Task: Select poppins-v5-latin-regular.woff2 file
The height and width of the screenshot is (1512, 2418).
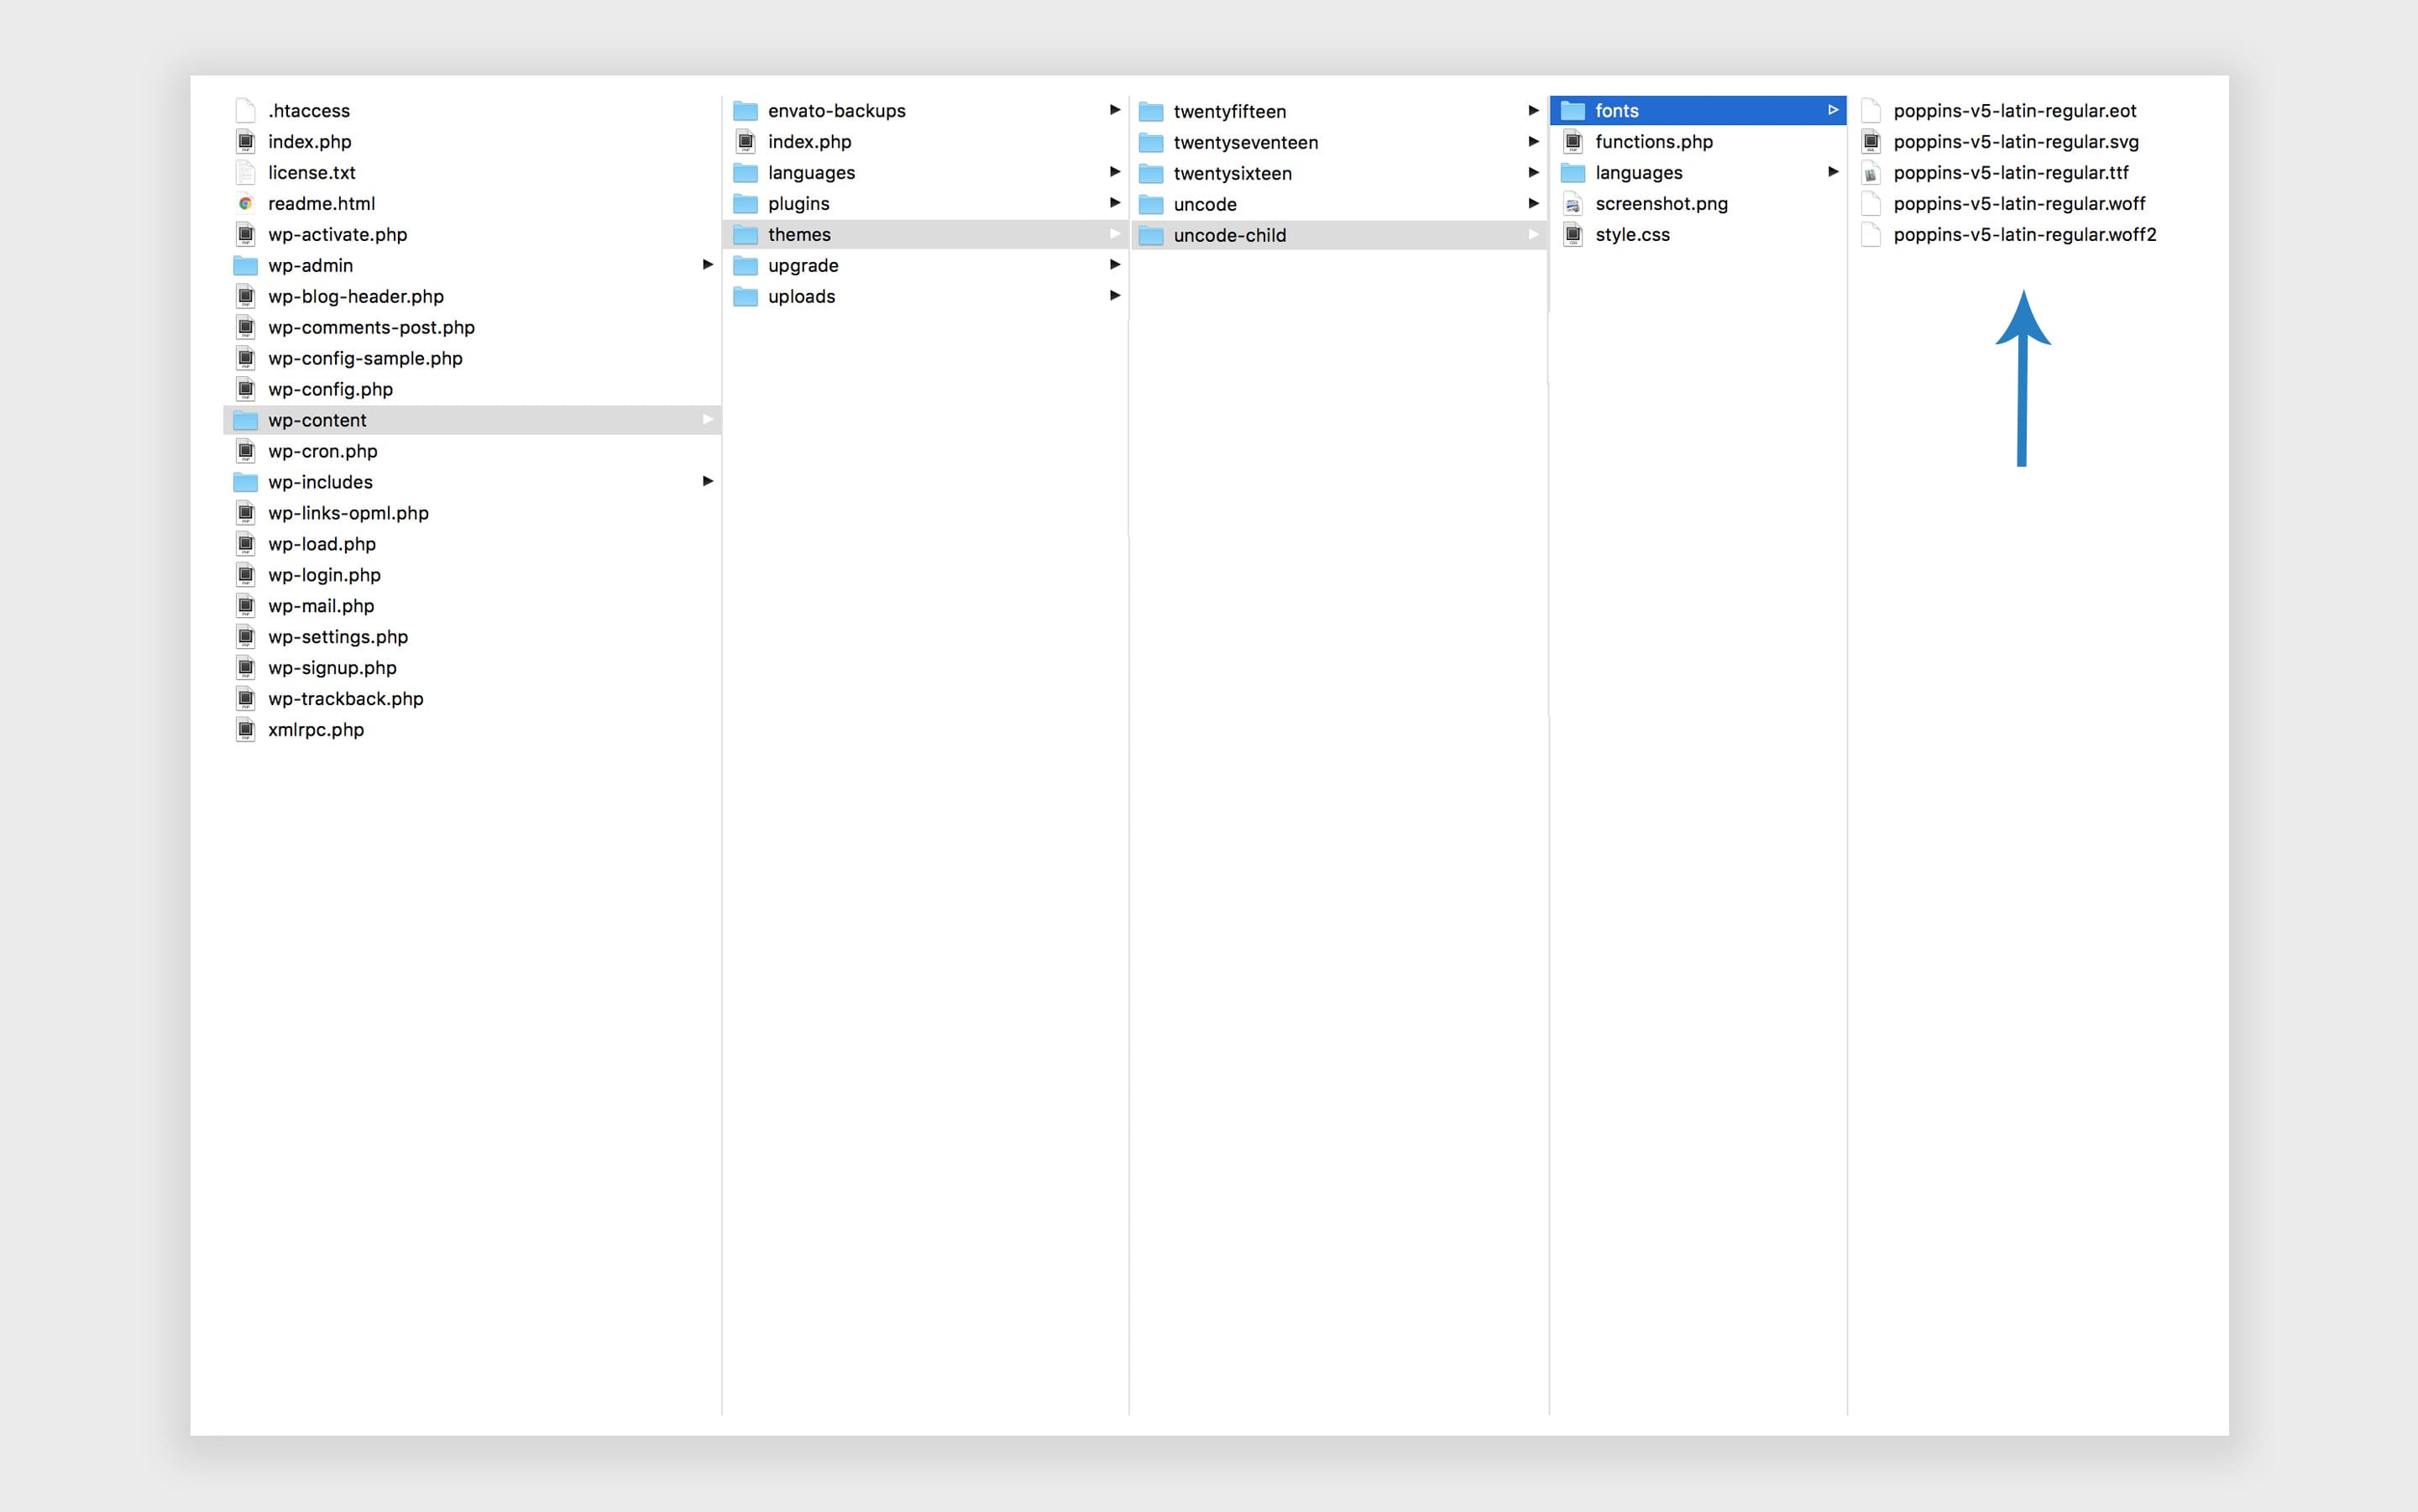Action: point(2024,235)
